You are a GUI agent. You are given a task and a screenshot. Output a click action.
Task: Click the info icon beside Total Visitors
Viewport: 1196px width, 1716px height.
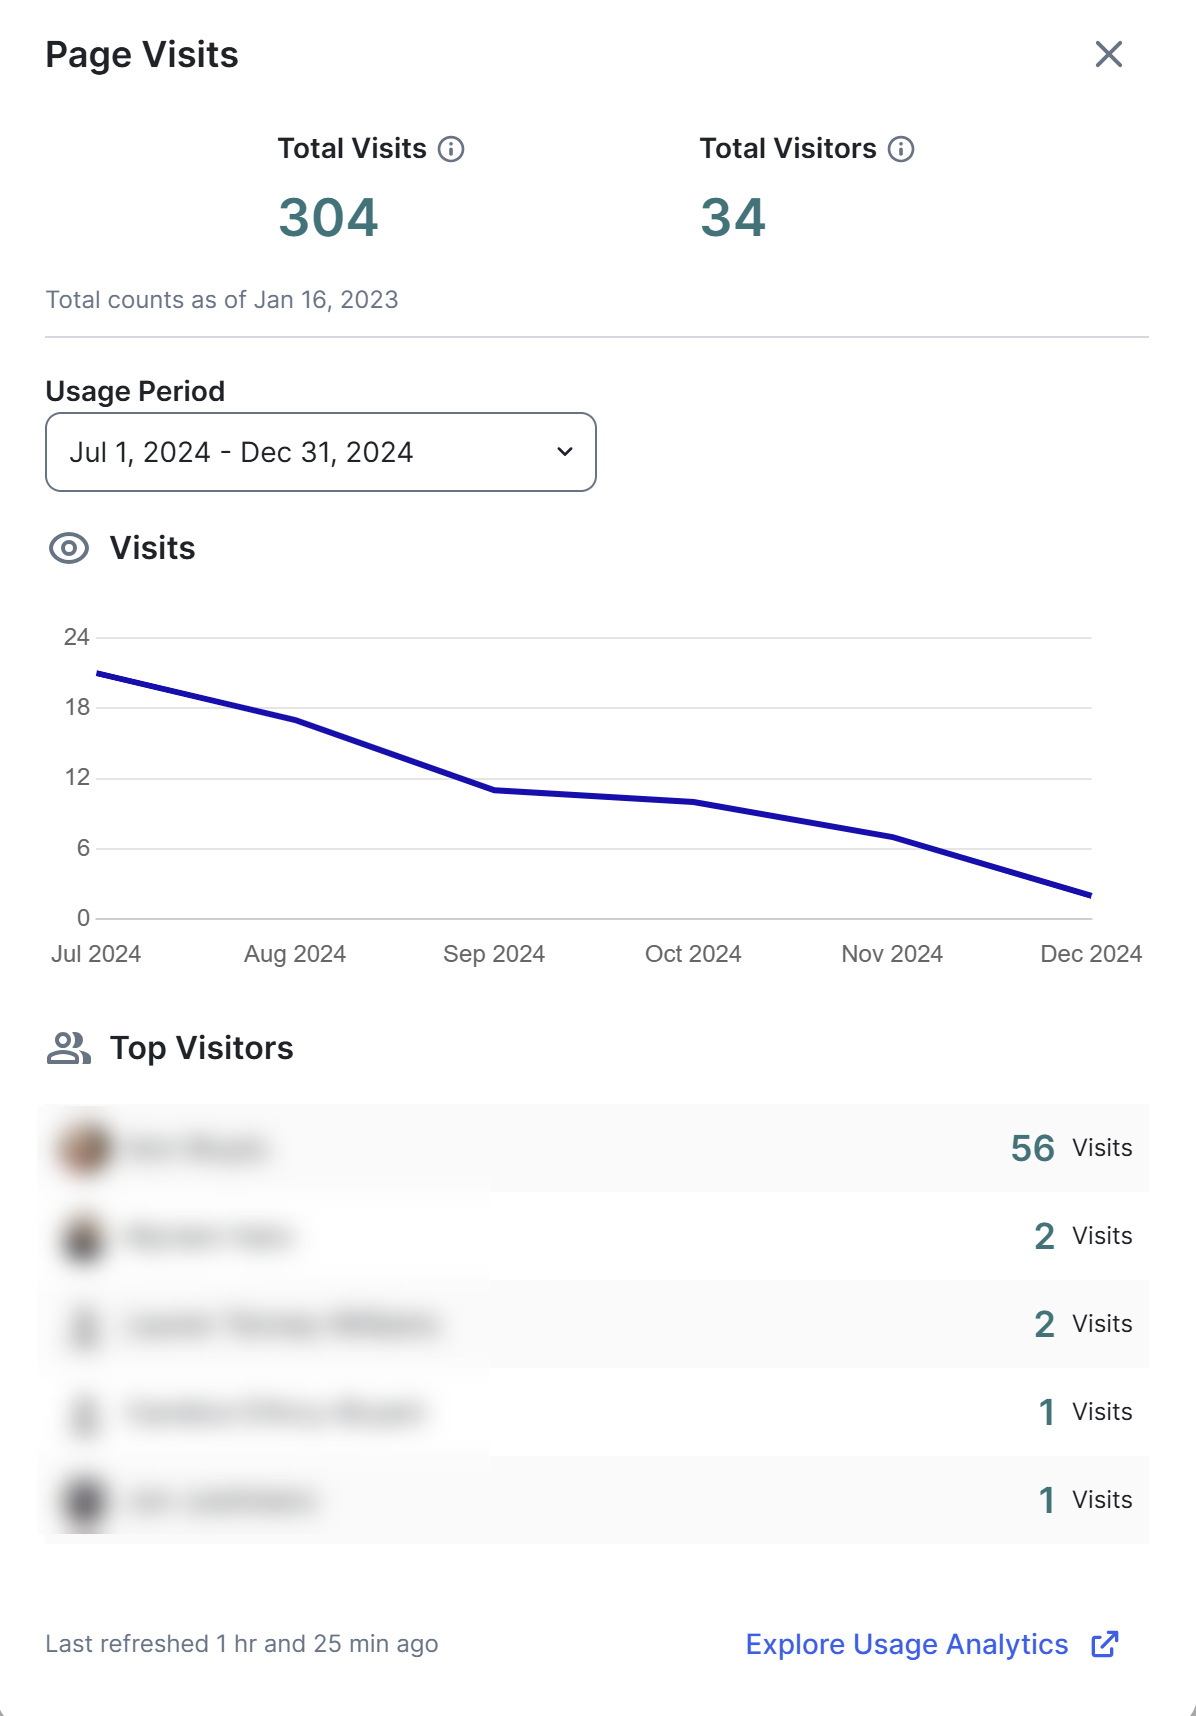(901, 148)
